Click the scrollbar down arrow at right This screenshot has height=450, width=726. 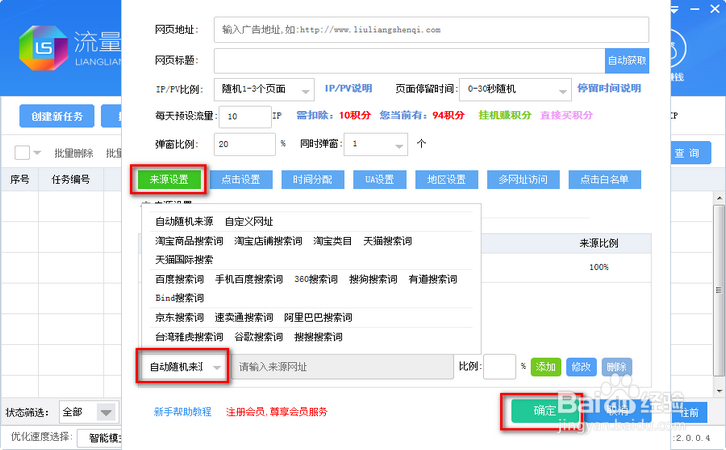pos(719,392)
